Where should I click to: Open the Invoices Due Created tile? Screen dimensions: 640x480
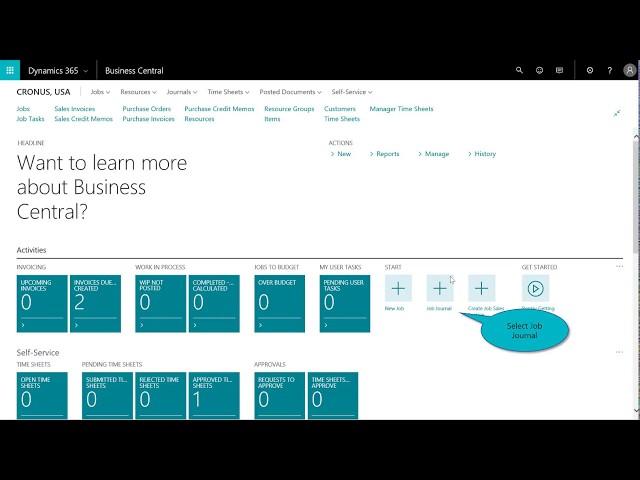96,304
